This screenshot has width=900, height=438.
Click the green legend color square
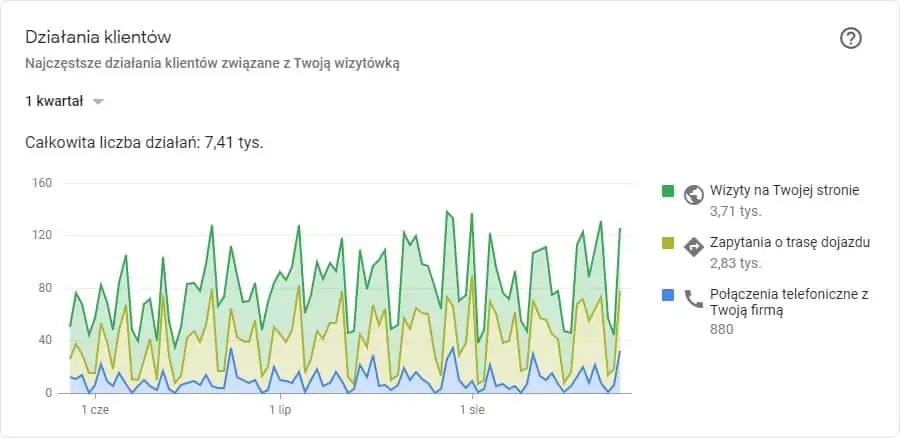pos(668,191)
